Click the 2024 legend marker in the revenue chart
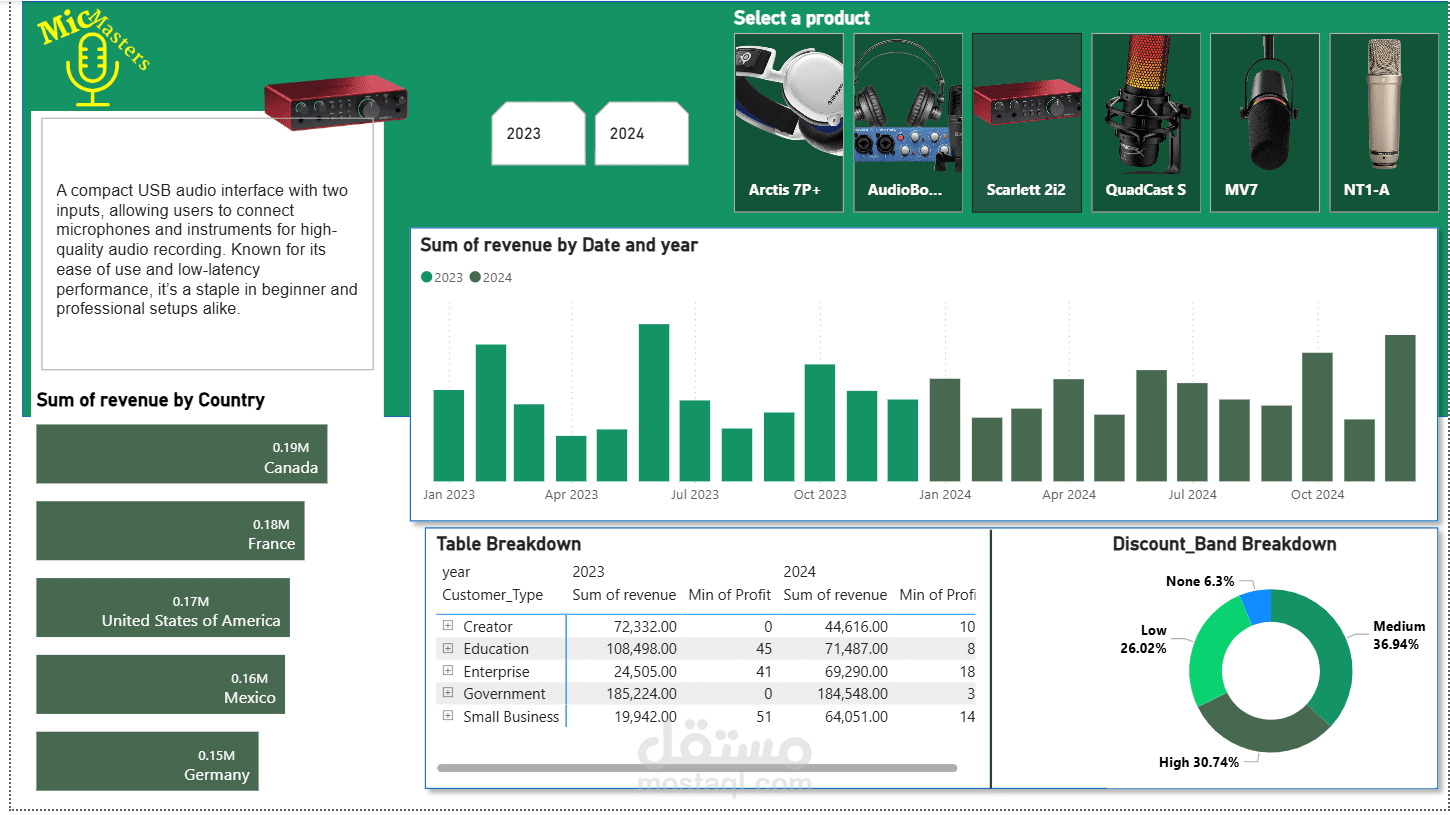This screenshot has height=815, width=1450. pos(475,278)
